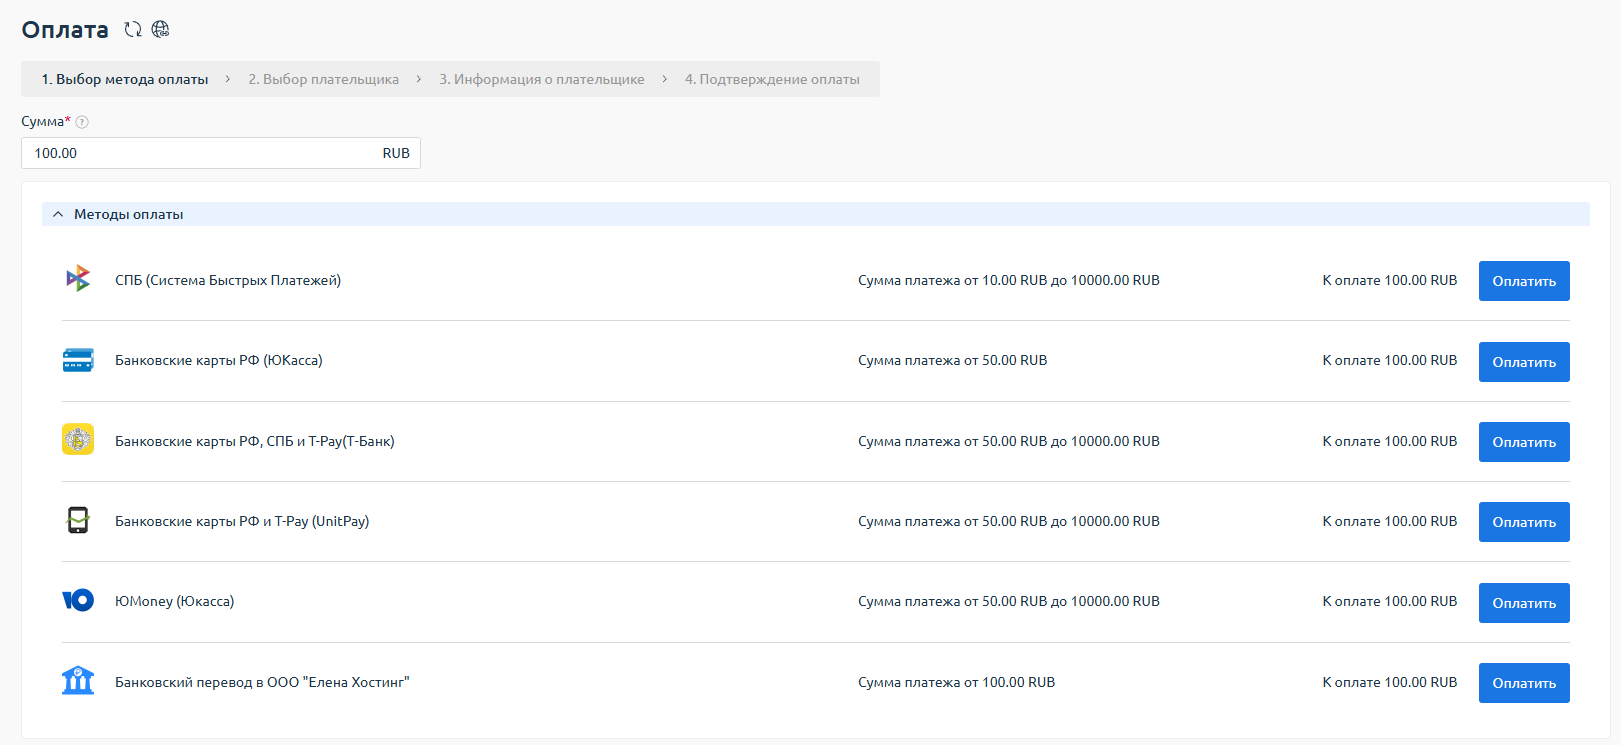Click the help icon next to Сумма
1621x745 pixels.
coord(82,122)
